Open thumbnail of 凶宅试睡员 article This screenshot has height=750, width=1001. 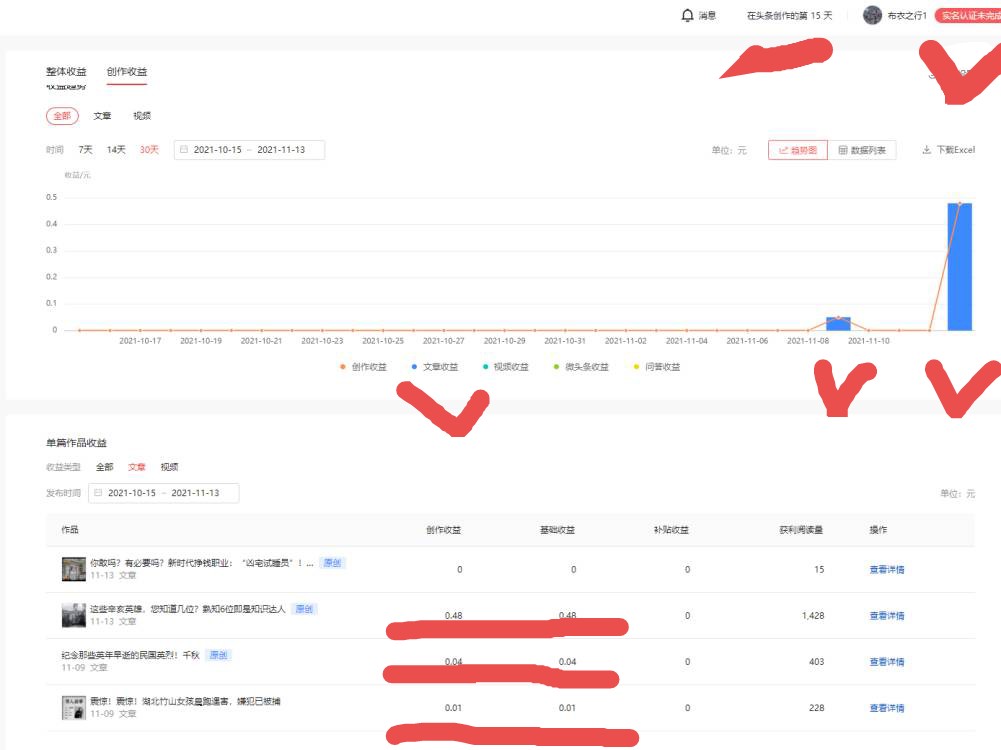(x=73, y=569)
